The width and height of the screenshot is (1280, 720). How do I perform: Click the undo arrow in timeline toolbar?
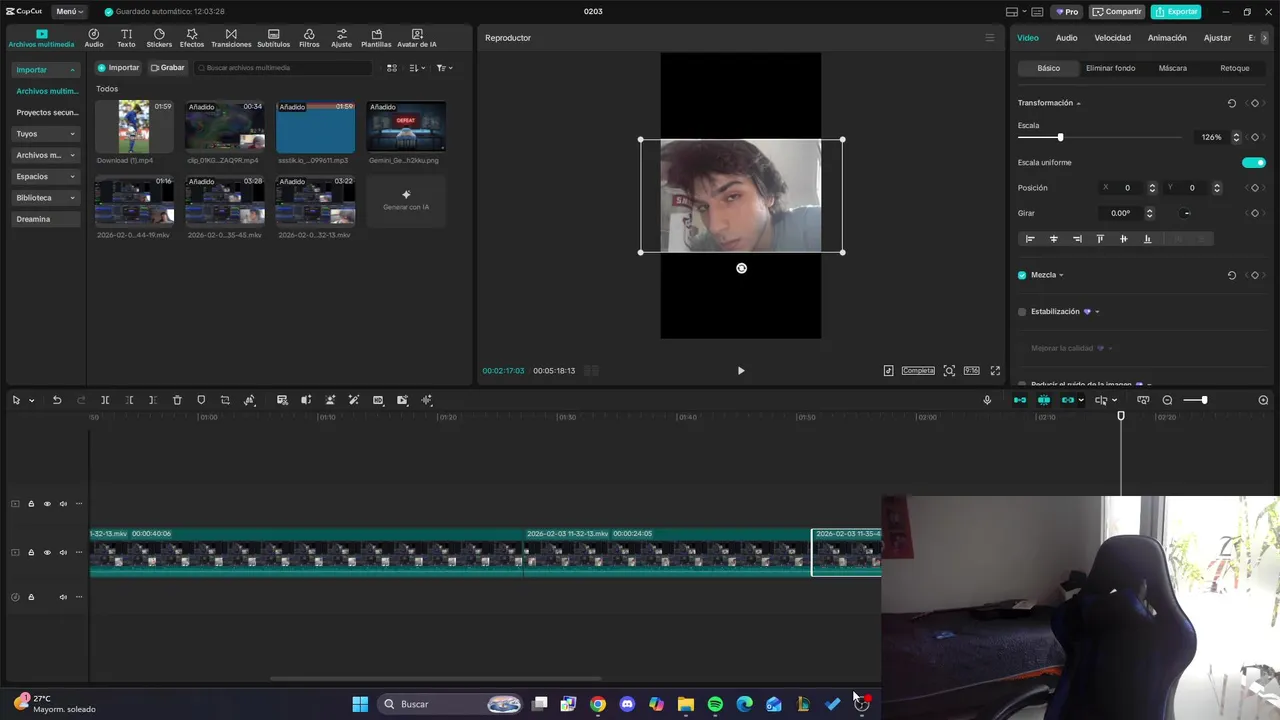[57, 400]
